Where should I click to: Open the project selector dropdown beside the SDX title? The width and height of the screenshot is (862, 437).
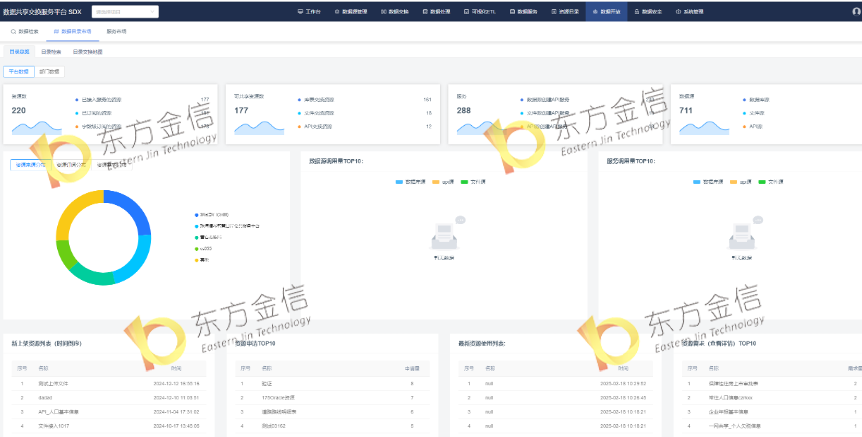125,12
